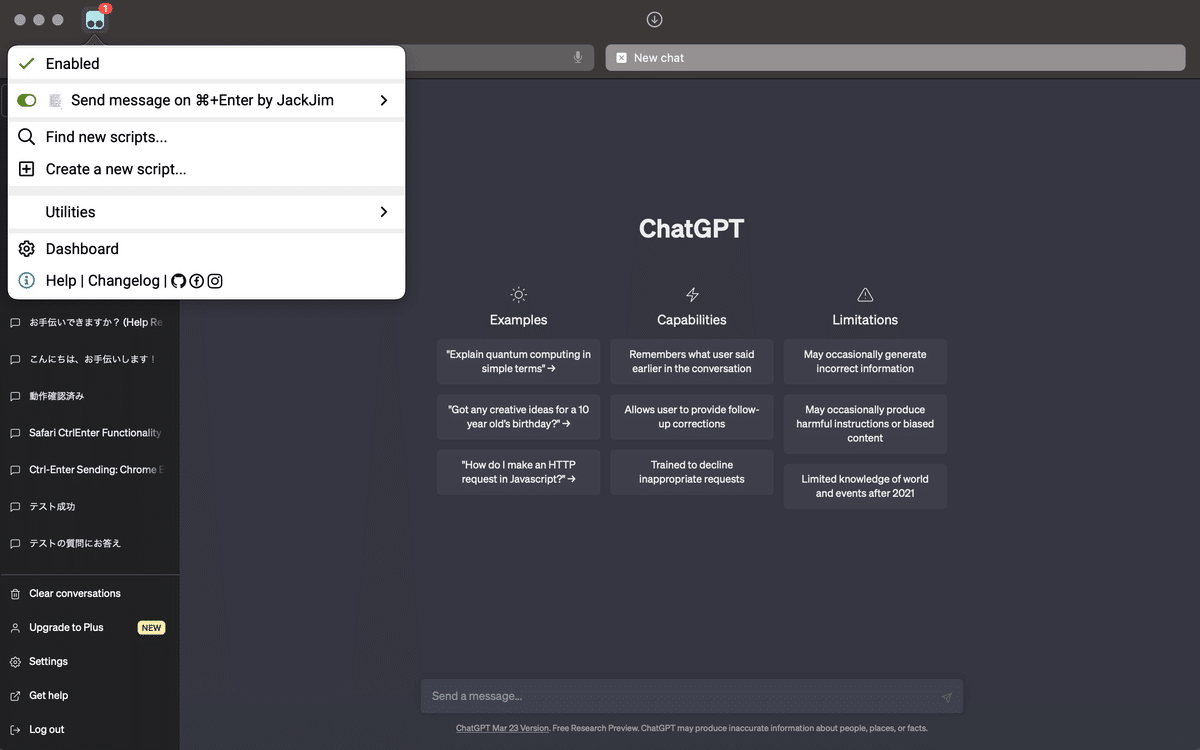Click the microphone icon in the address bar
1200x750 pixels.
pyautogui.click(x=578, y=58)
